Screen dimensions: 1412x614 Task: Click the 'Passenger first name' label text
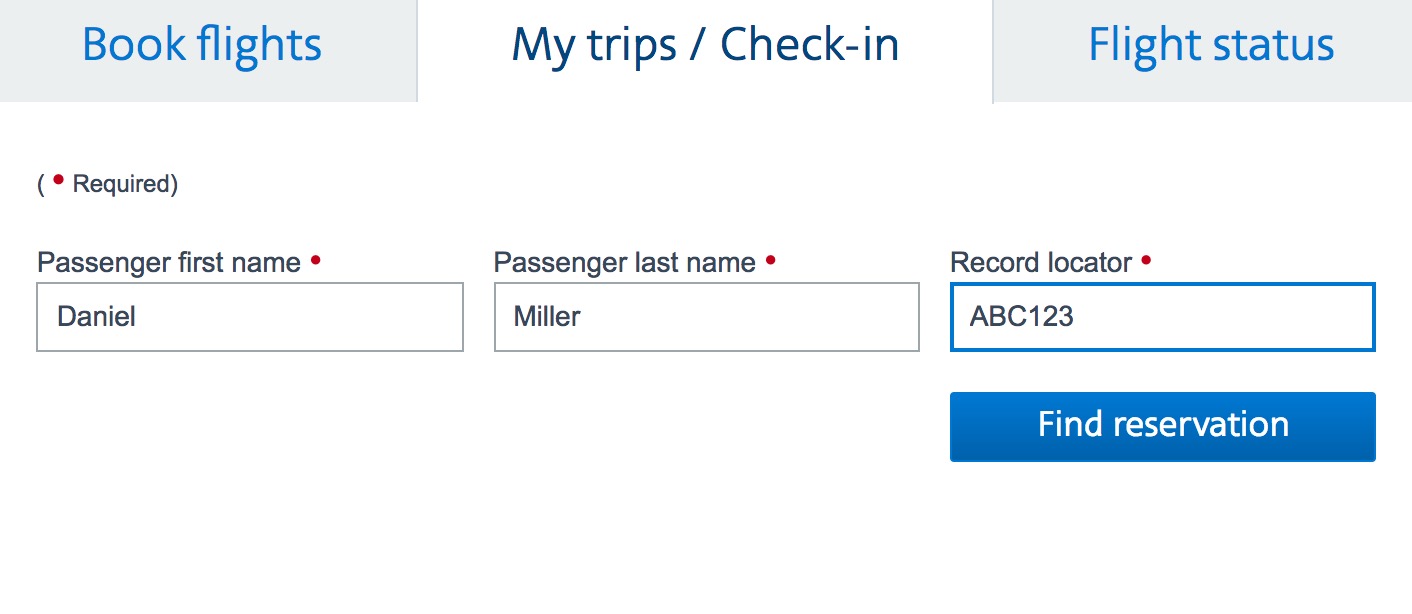point(168,263)
